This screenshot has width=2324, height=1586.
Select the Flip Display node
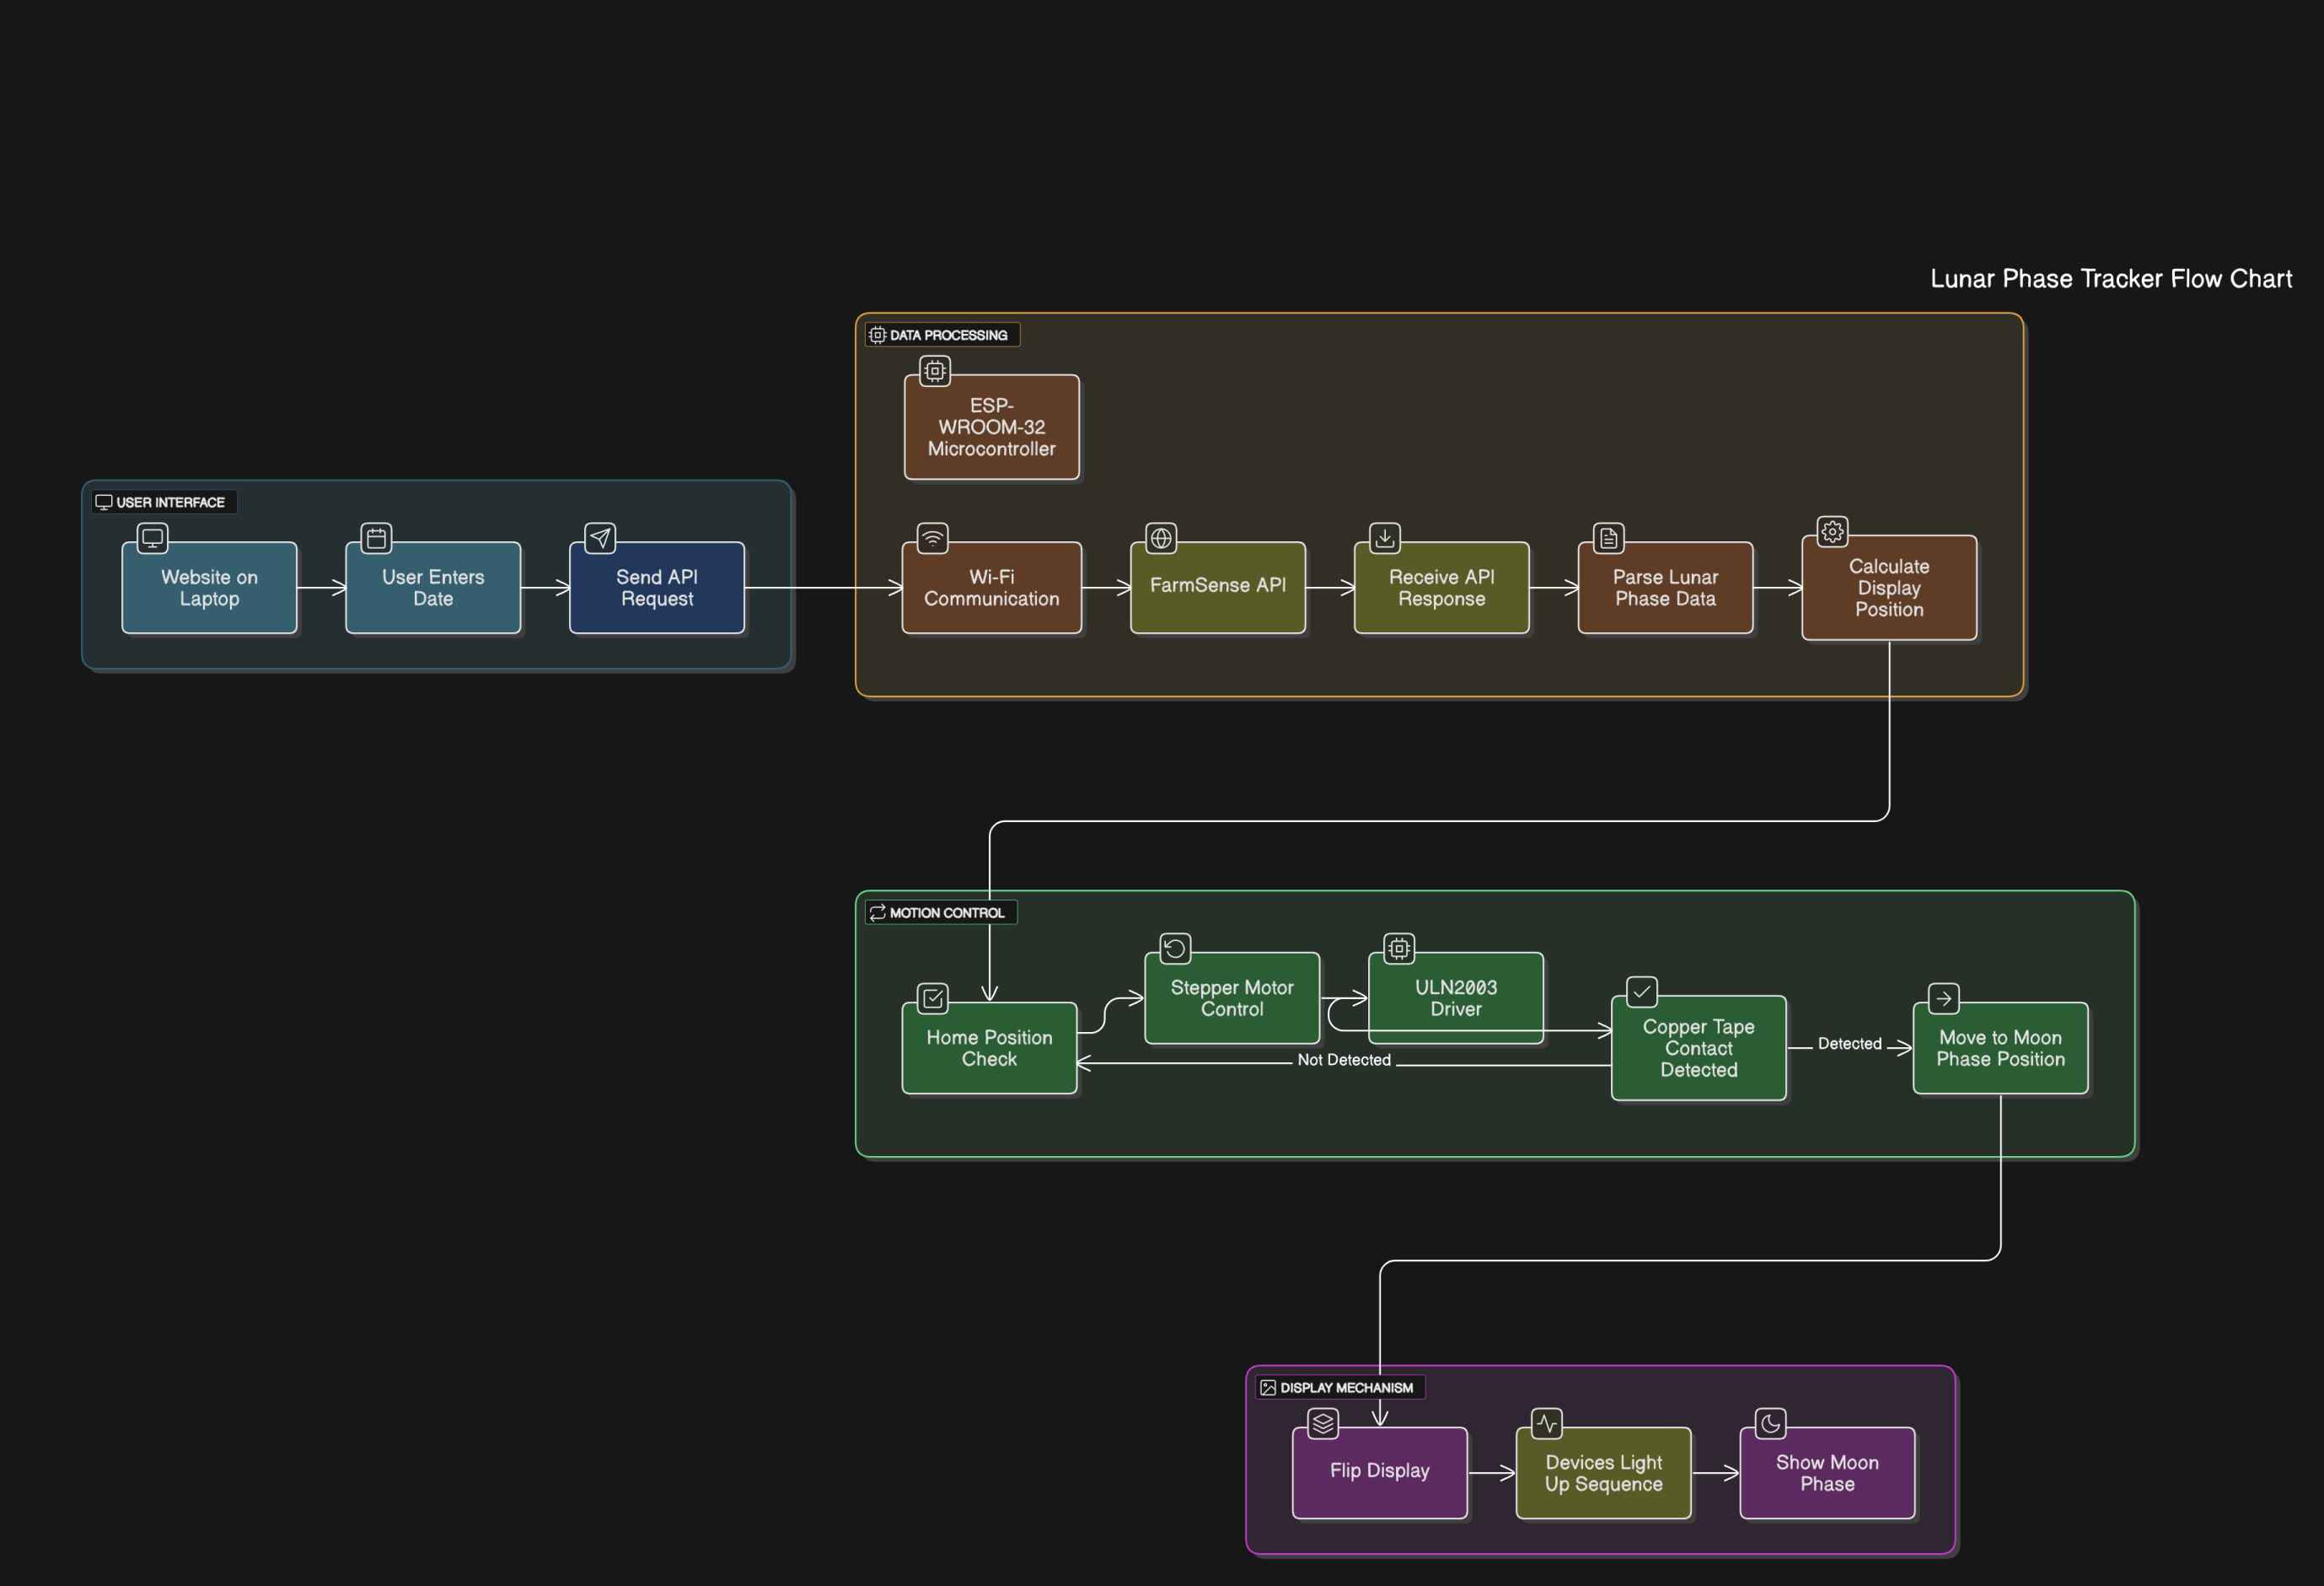tap(1380, 1473)
